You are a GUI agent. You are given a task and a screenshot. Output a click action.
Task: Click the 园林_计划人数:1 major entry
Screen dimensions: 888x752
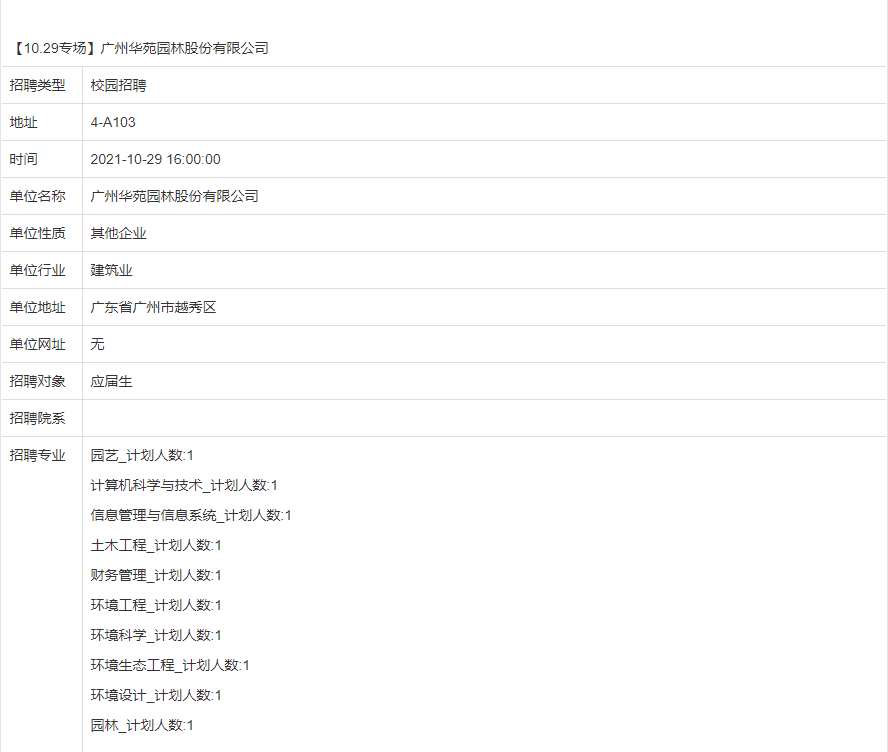[x=142, y=726]
